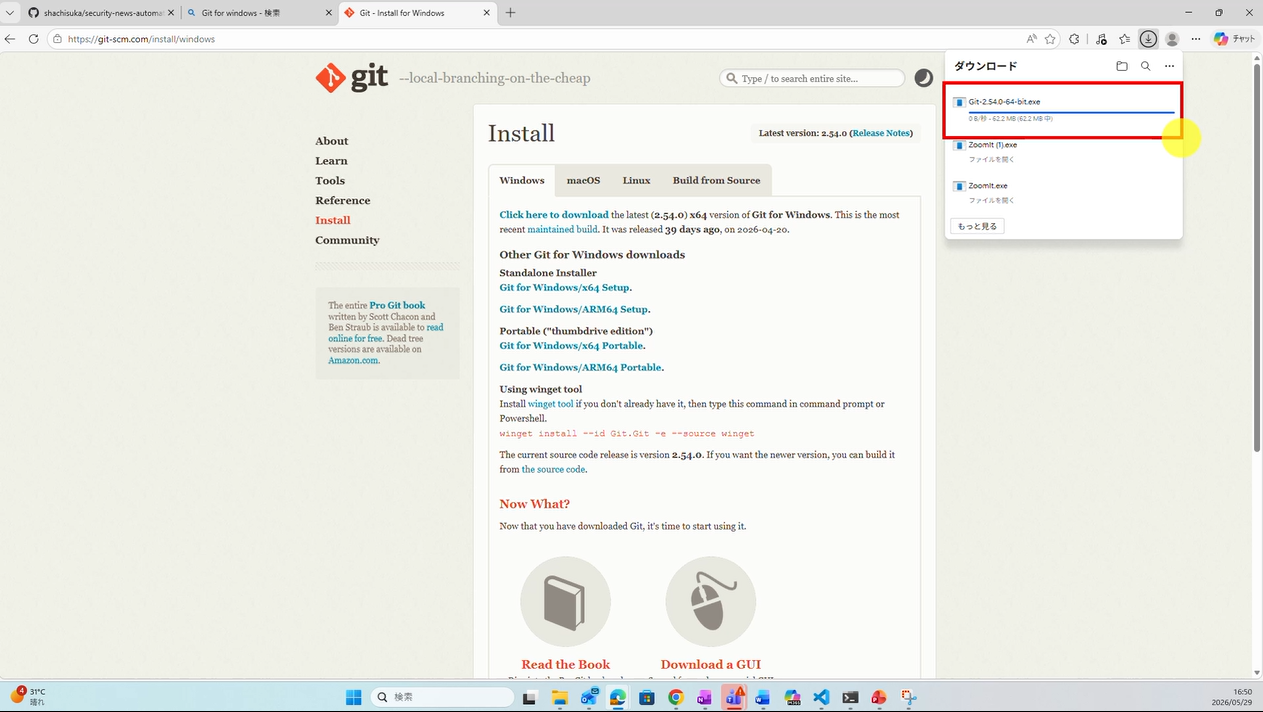Open Downloads panel more options menu
The image size is (1263, 712).
coord(1169,66)
